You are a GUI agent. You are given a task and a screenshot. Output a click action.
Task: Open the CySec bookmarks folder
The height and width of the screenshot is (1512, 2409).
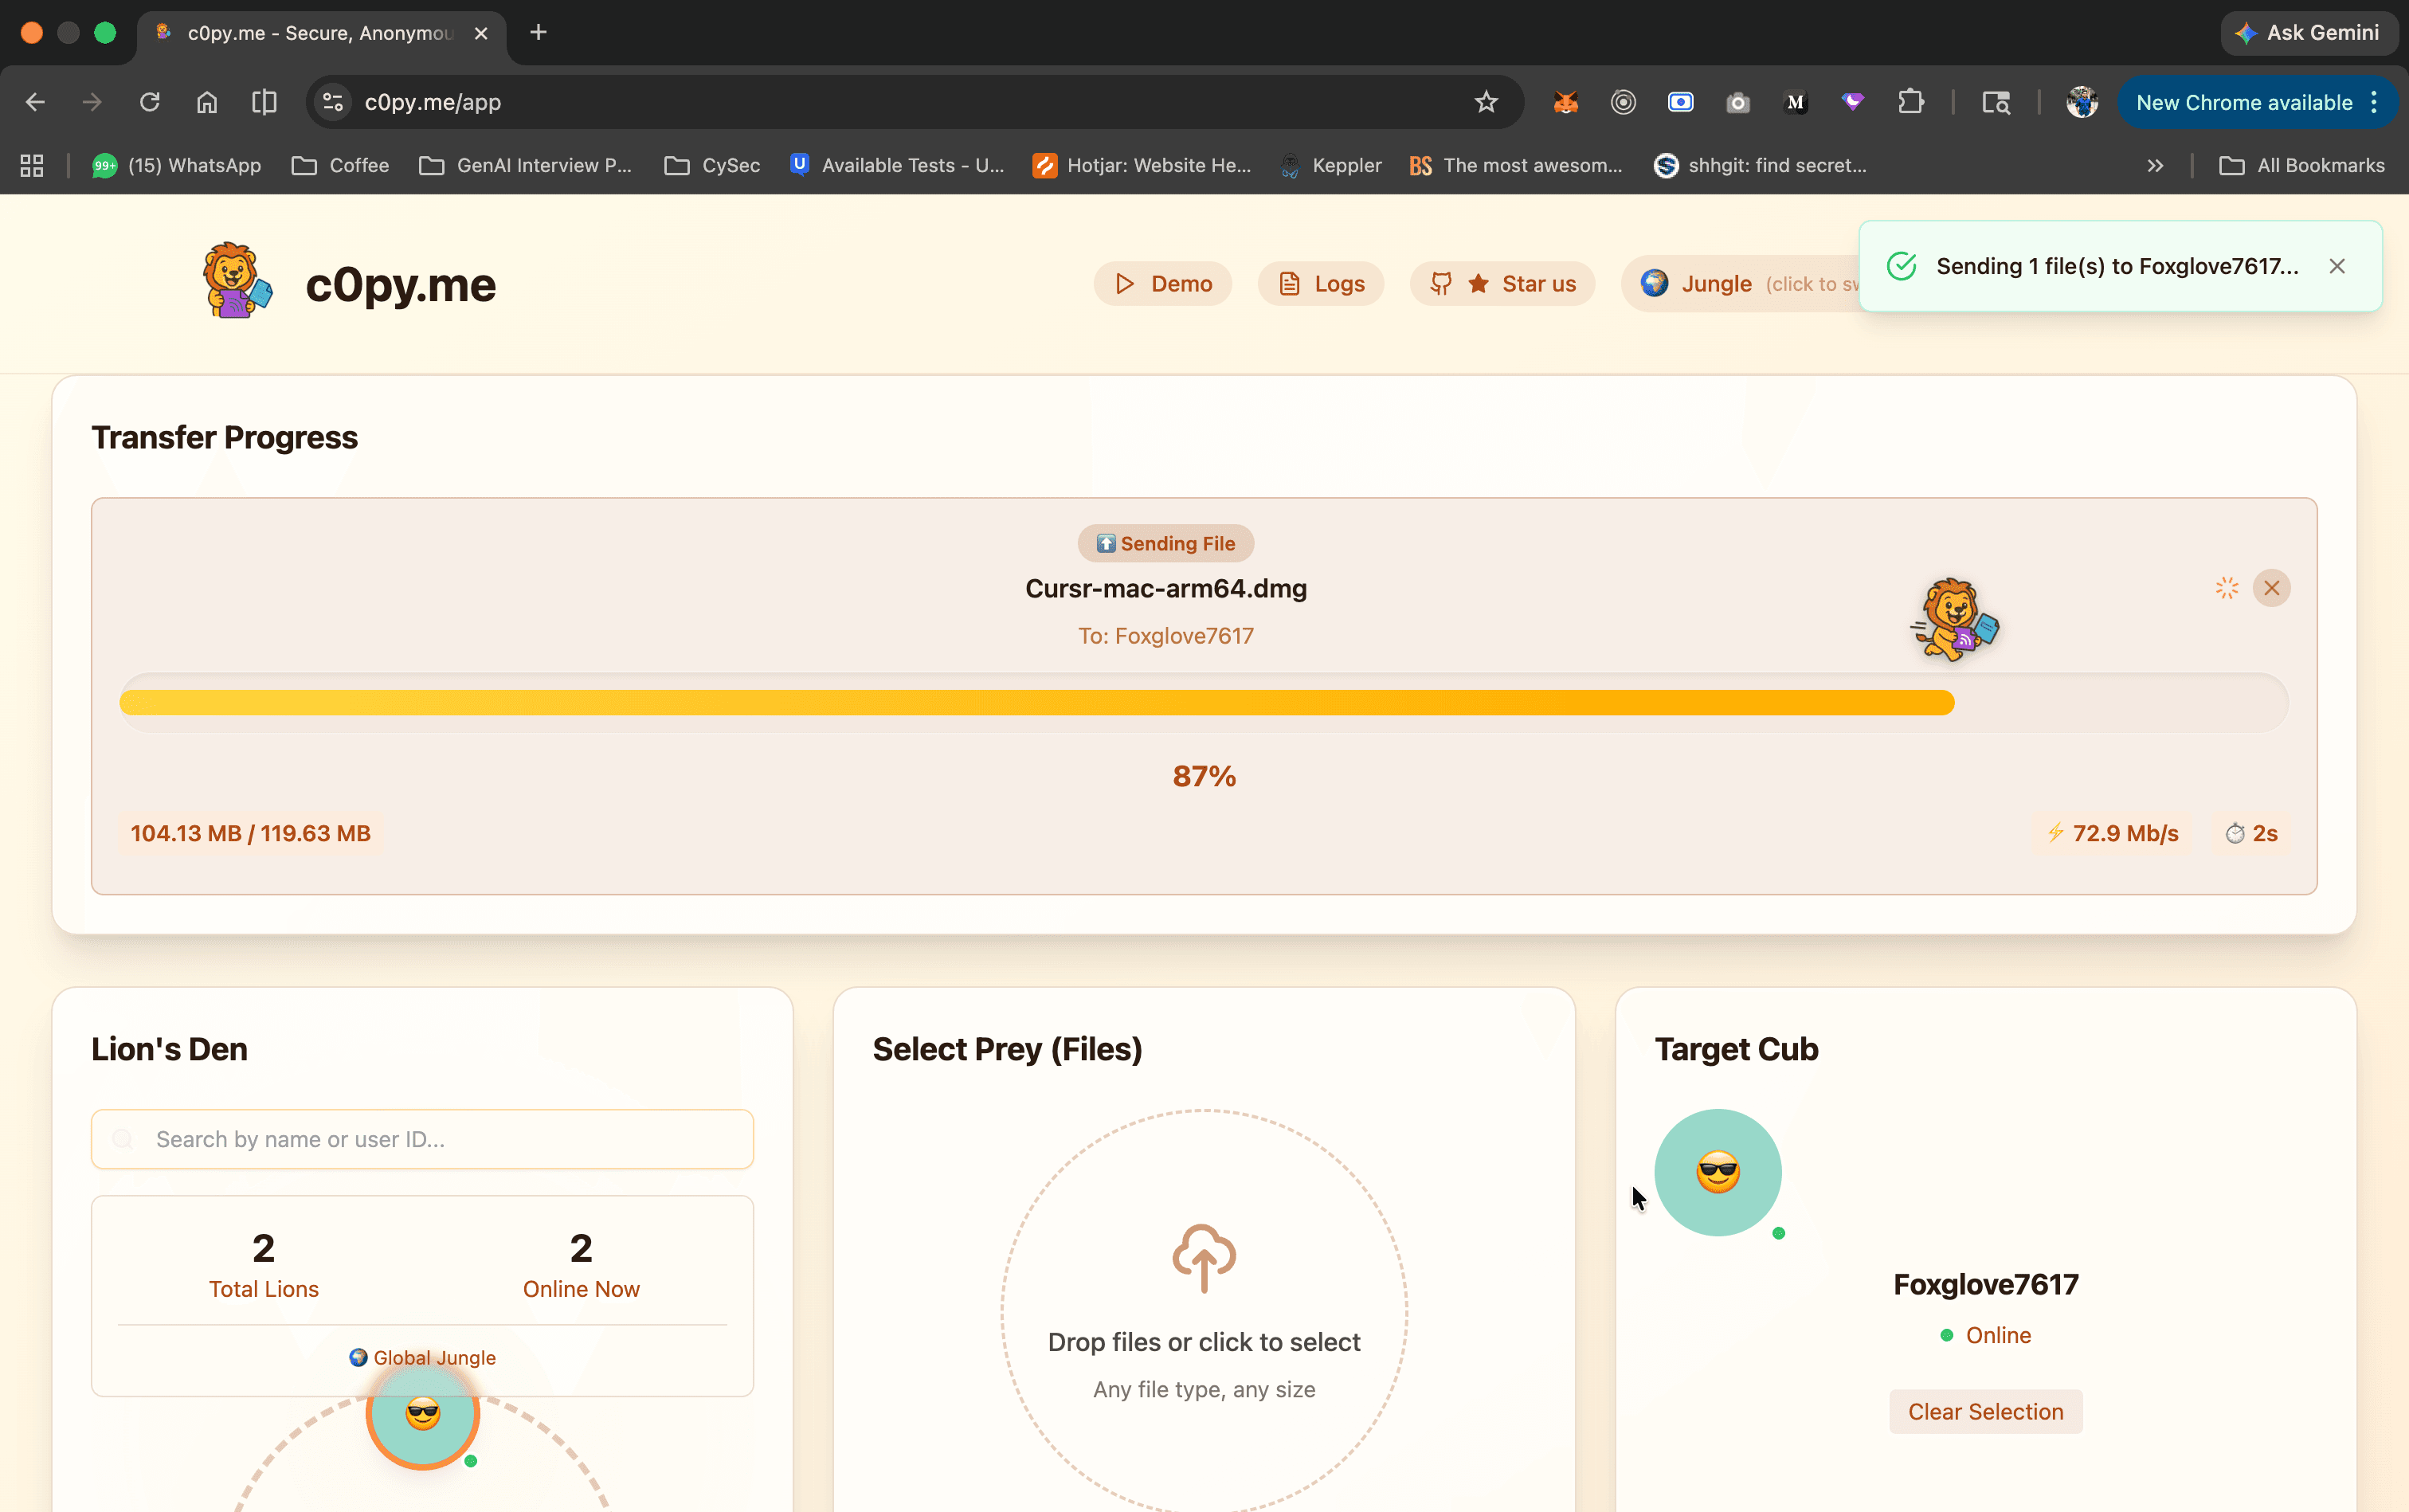pos(711,165)
